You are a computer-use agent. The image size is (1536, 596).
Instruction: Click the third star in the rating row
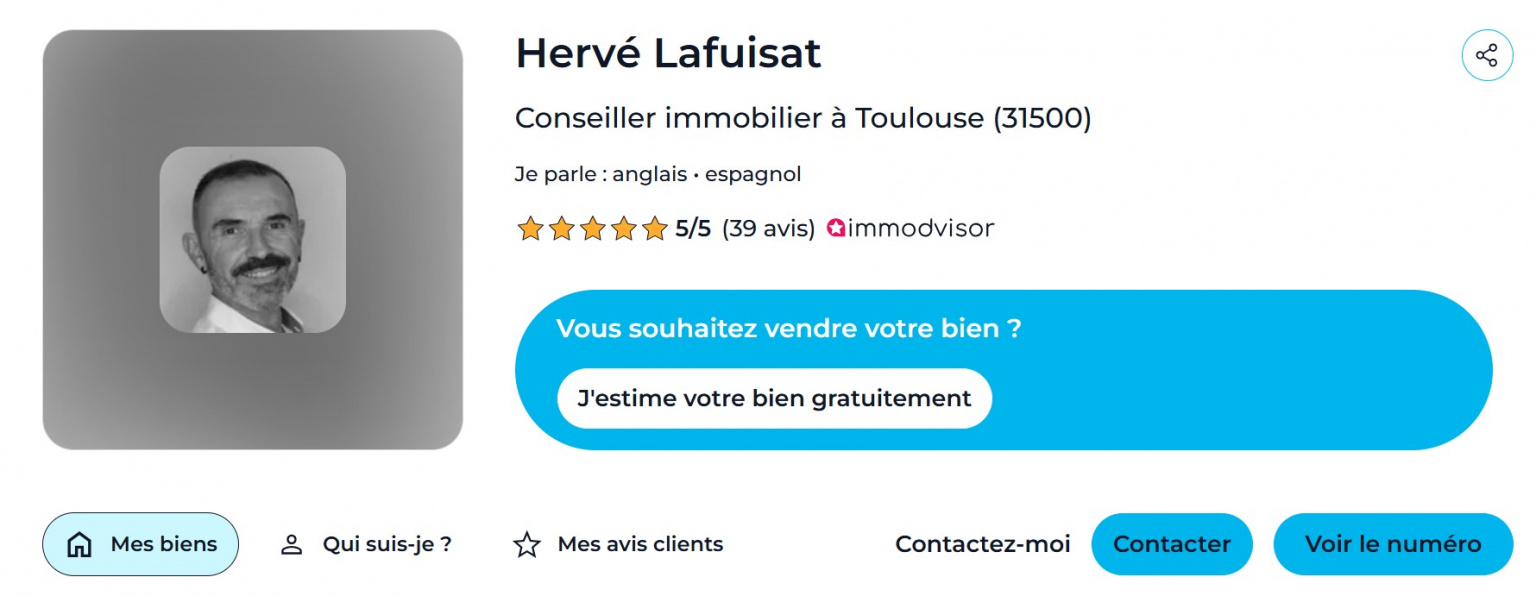[x=594, y=228]
